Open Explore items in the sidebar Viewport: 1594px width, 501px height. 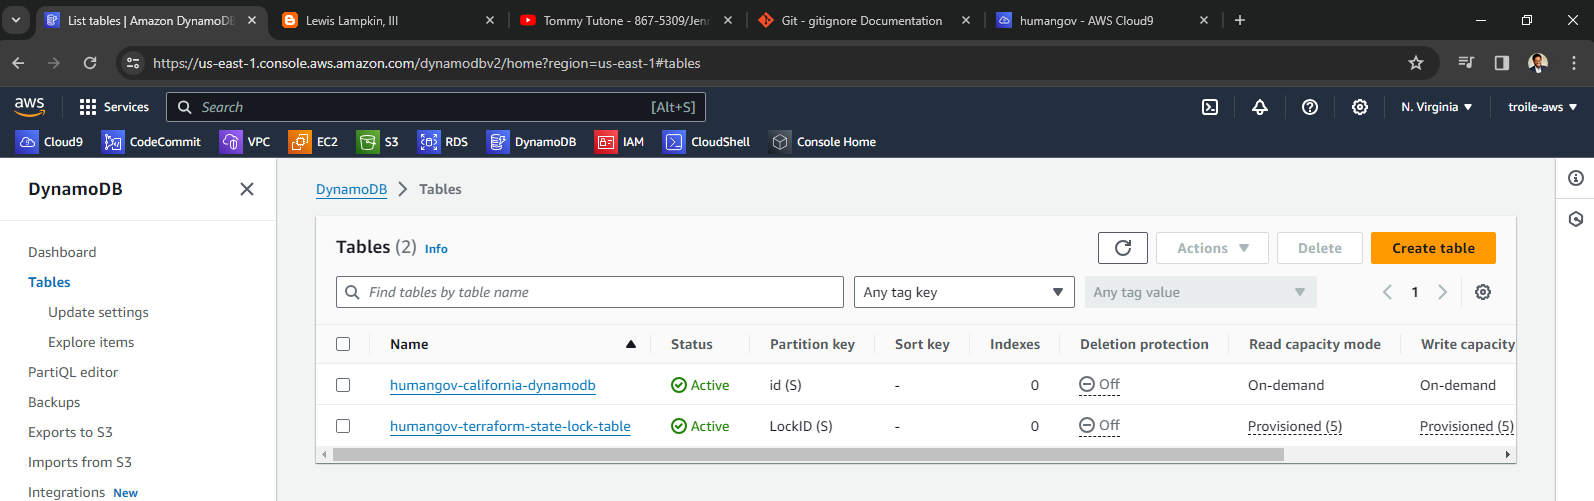pos(91,342)
